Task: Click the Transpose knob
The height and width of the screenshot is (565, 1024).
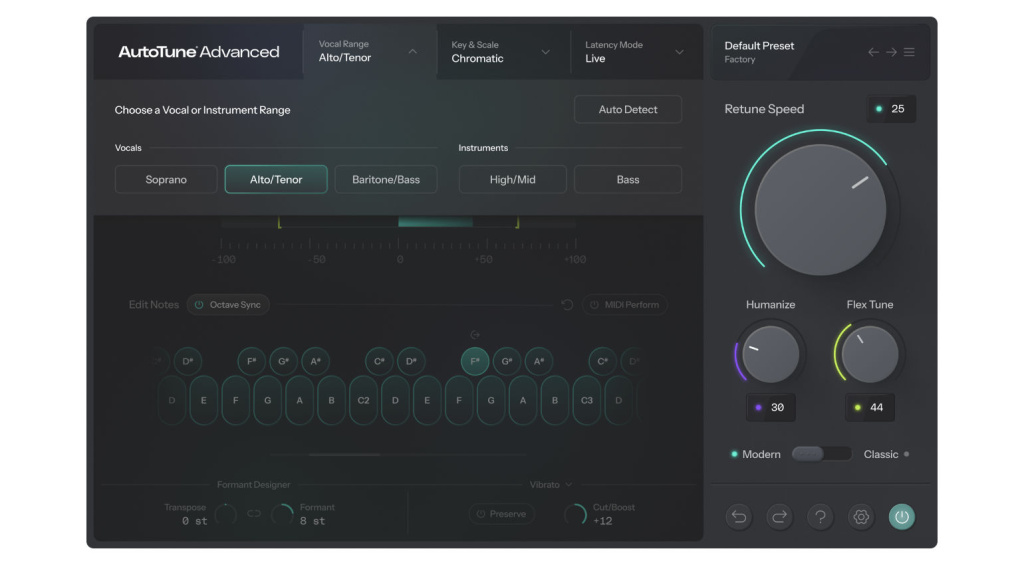Action: 225,515
